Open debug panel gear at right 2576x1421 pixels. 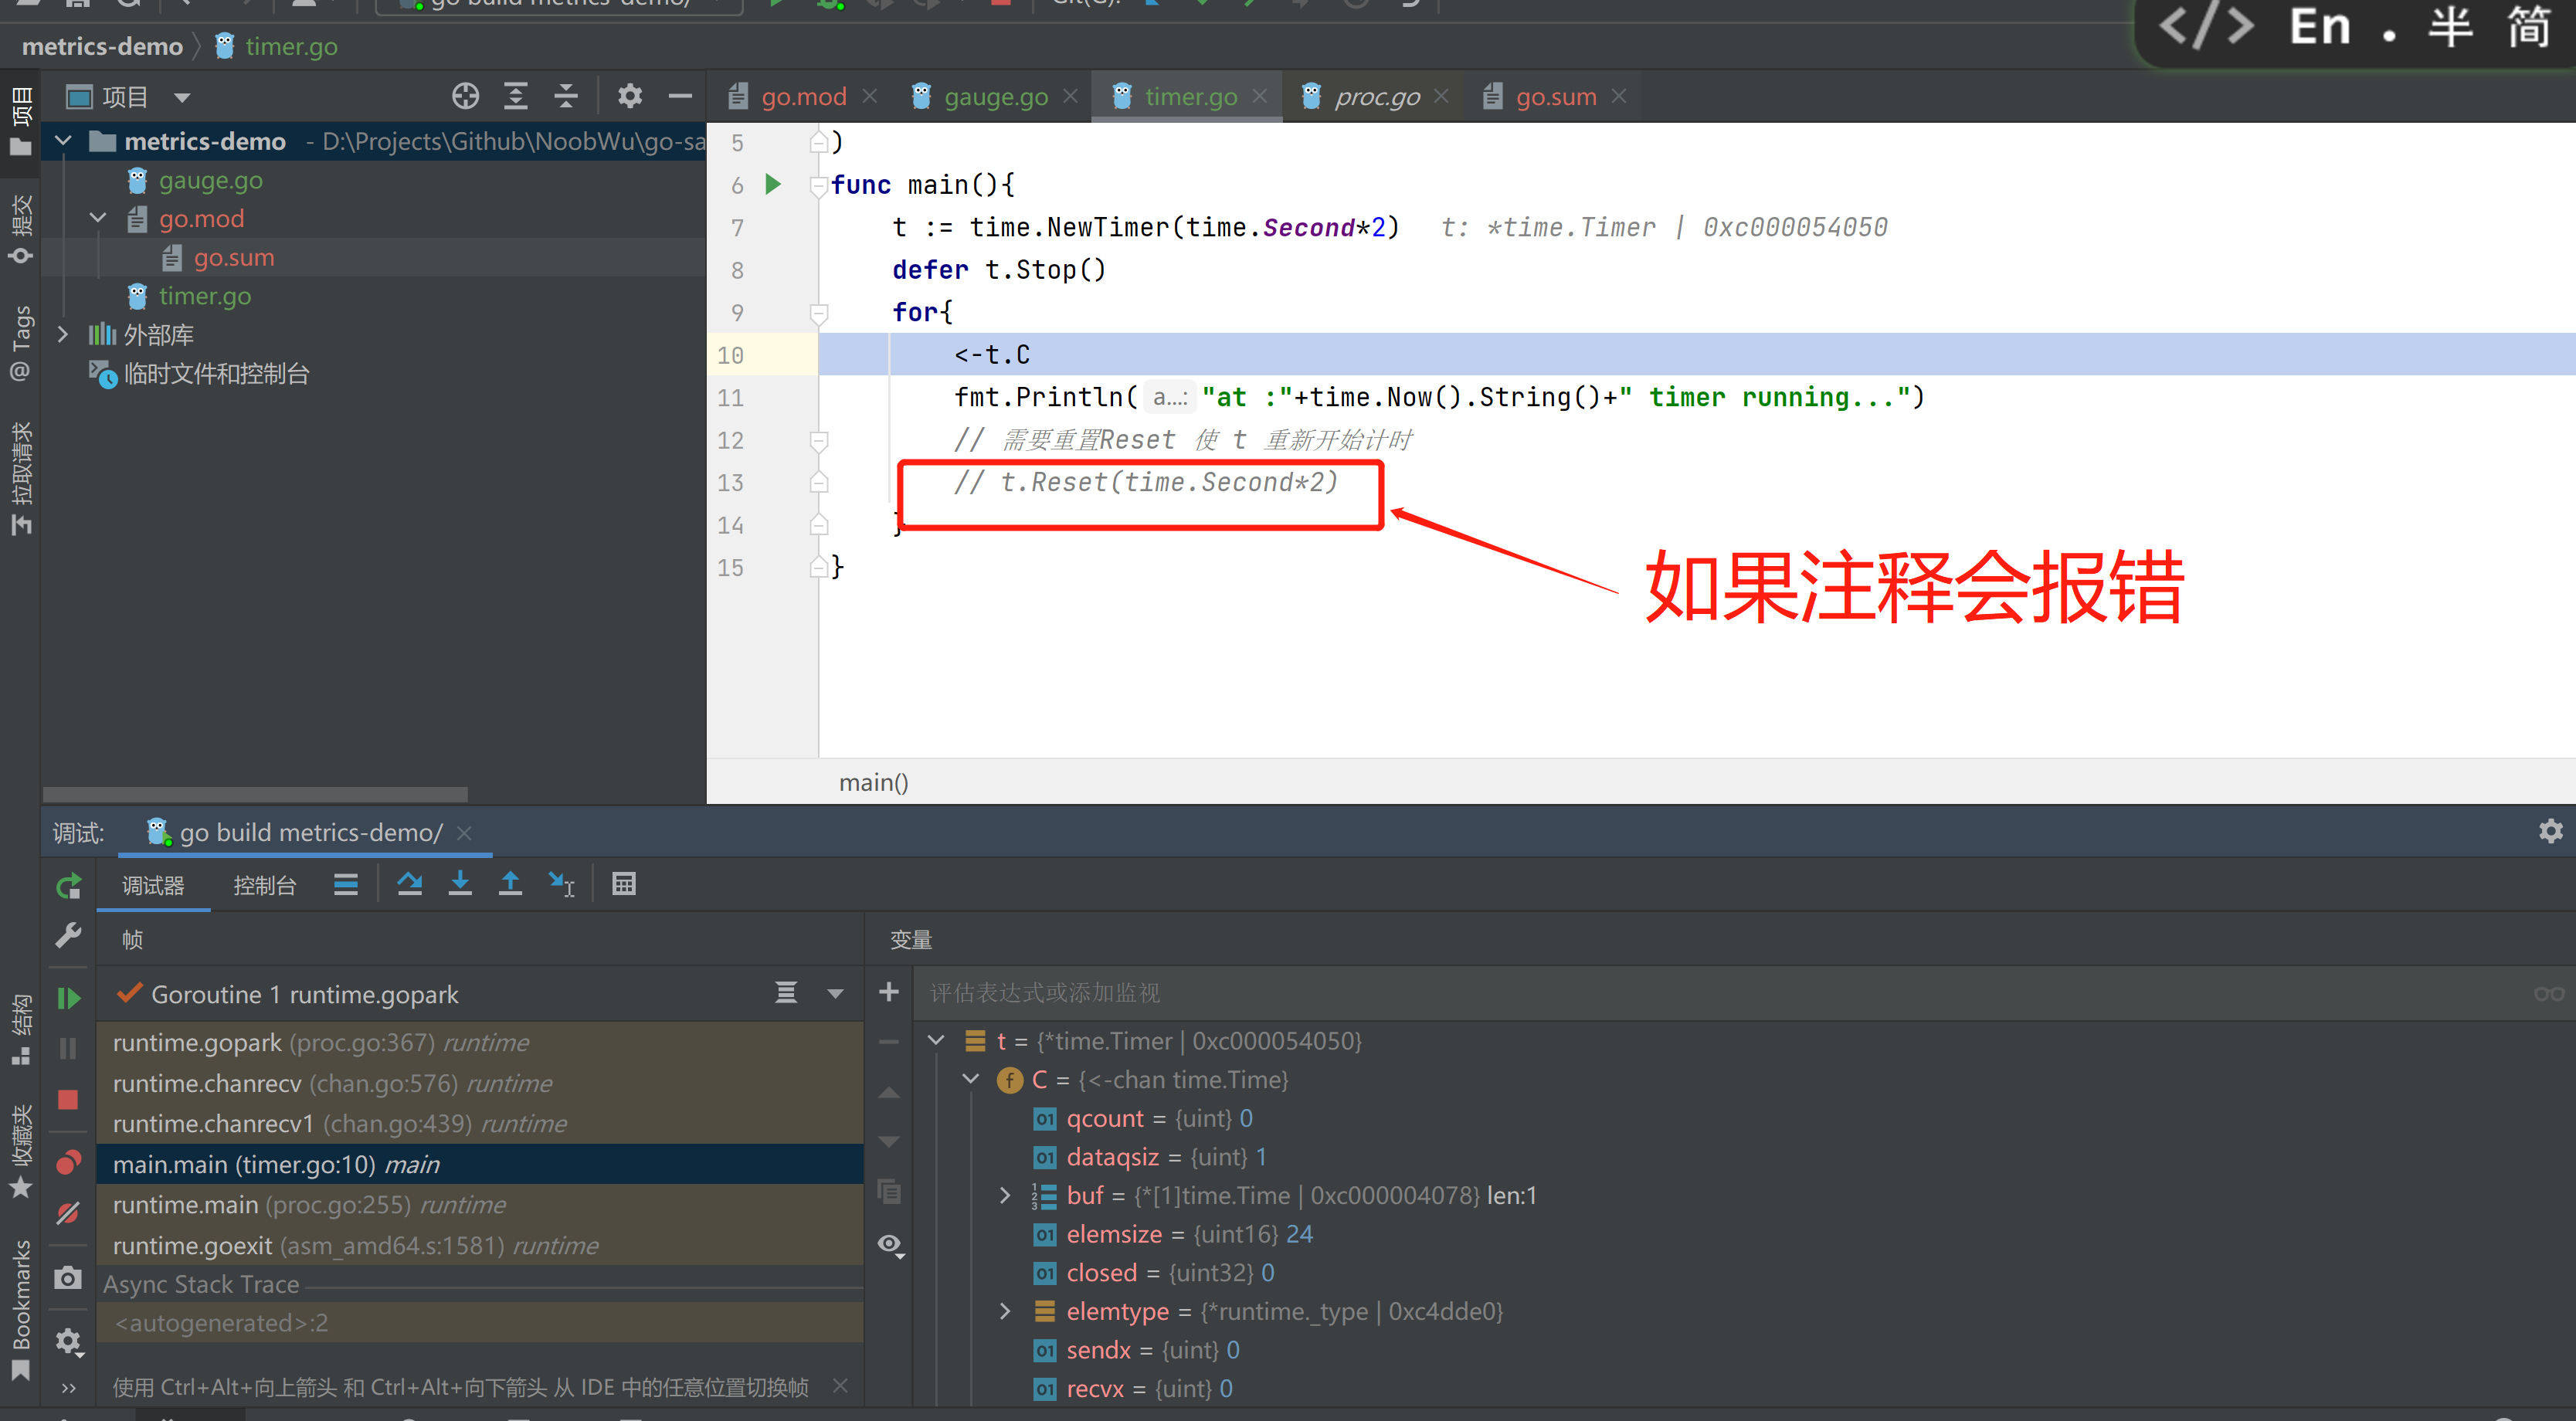(x=2551, y=831)
